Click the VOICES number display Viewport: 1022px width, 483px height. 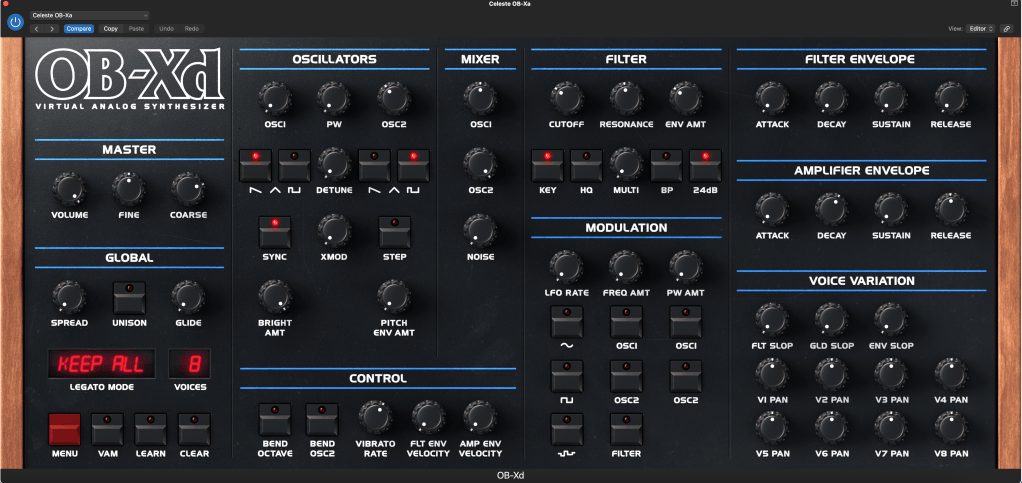click(189, 364)
